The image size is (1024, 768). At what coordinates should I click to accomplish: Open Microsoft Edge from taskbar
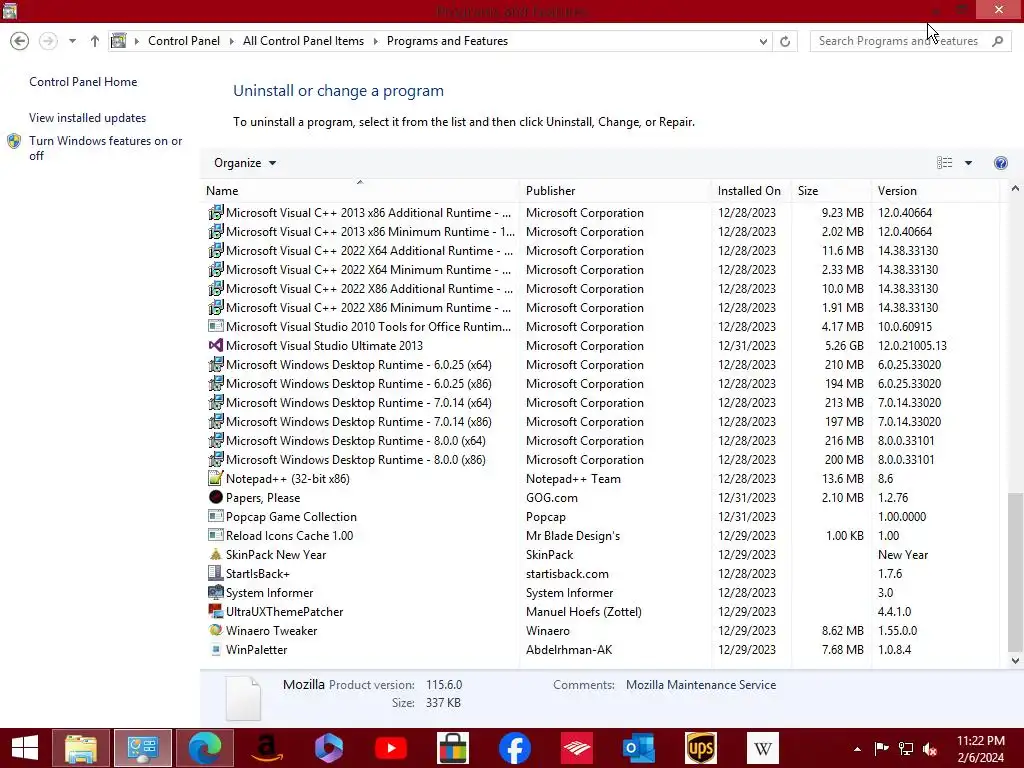pos(205,748)
